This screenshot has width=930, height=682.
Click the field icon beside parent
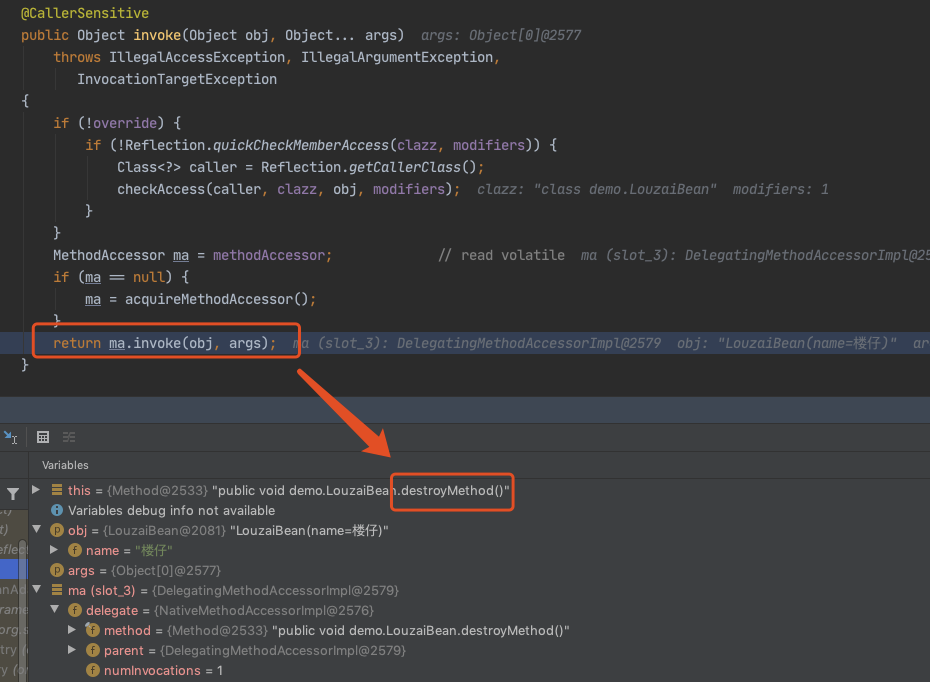tap(93, 650)
